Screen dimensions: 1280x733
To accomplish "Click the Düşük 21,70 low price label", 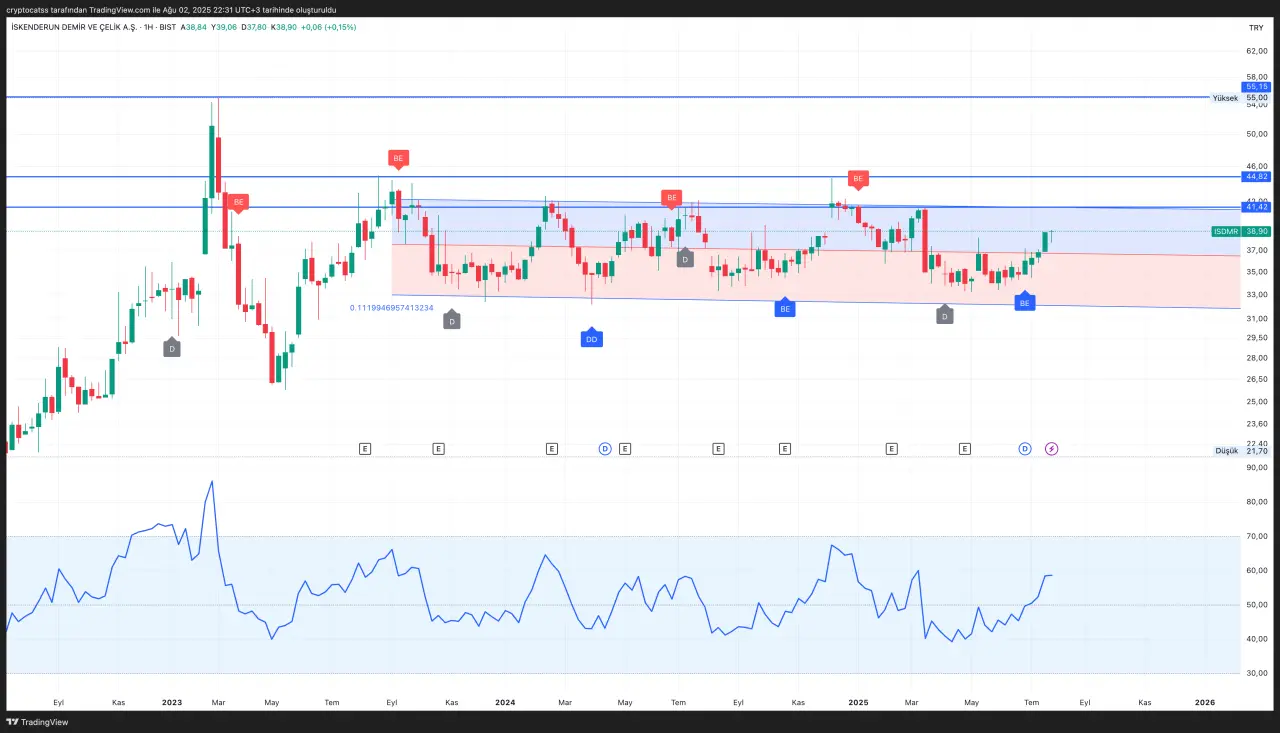I will [x=1241, y=451].
